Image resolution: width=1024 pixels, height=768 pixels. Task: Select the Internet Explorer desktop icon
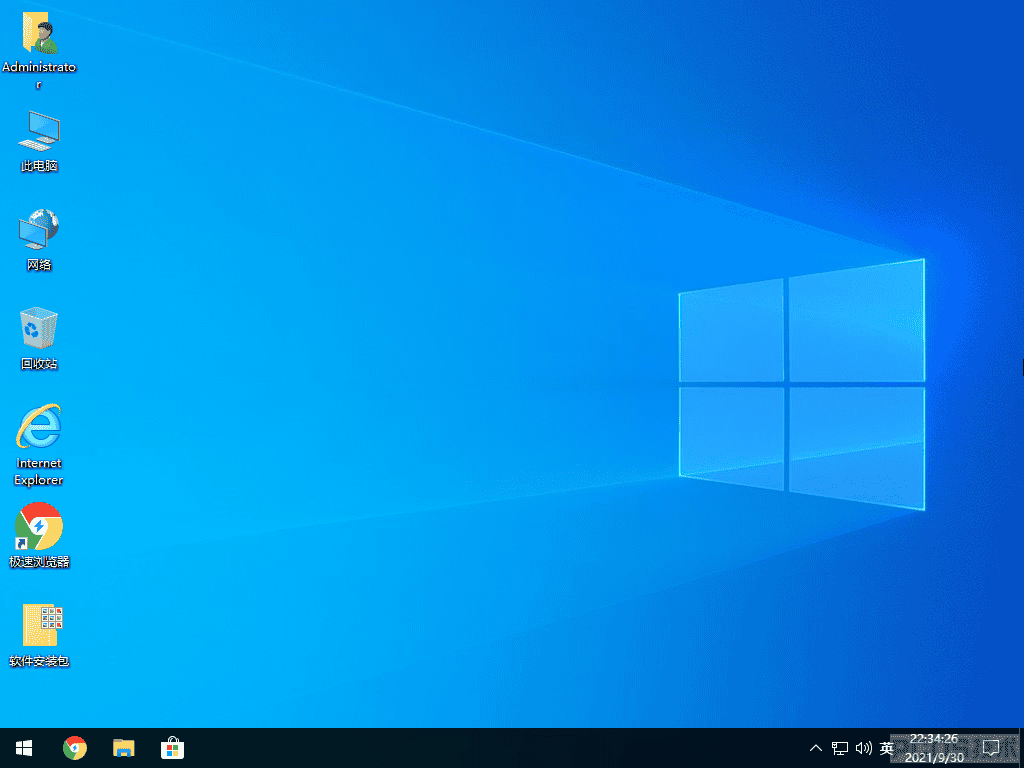coord(39,445)
